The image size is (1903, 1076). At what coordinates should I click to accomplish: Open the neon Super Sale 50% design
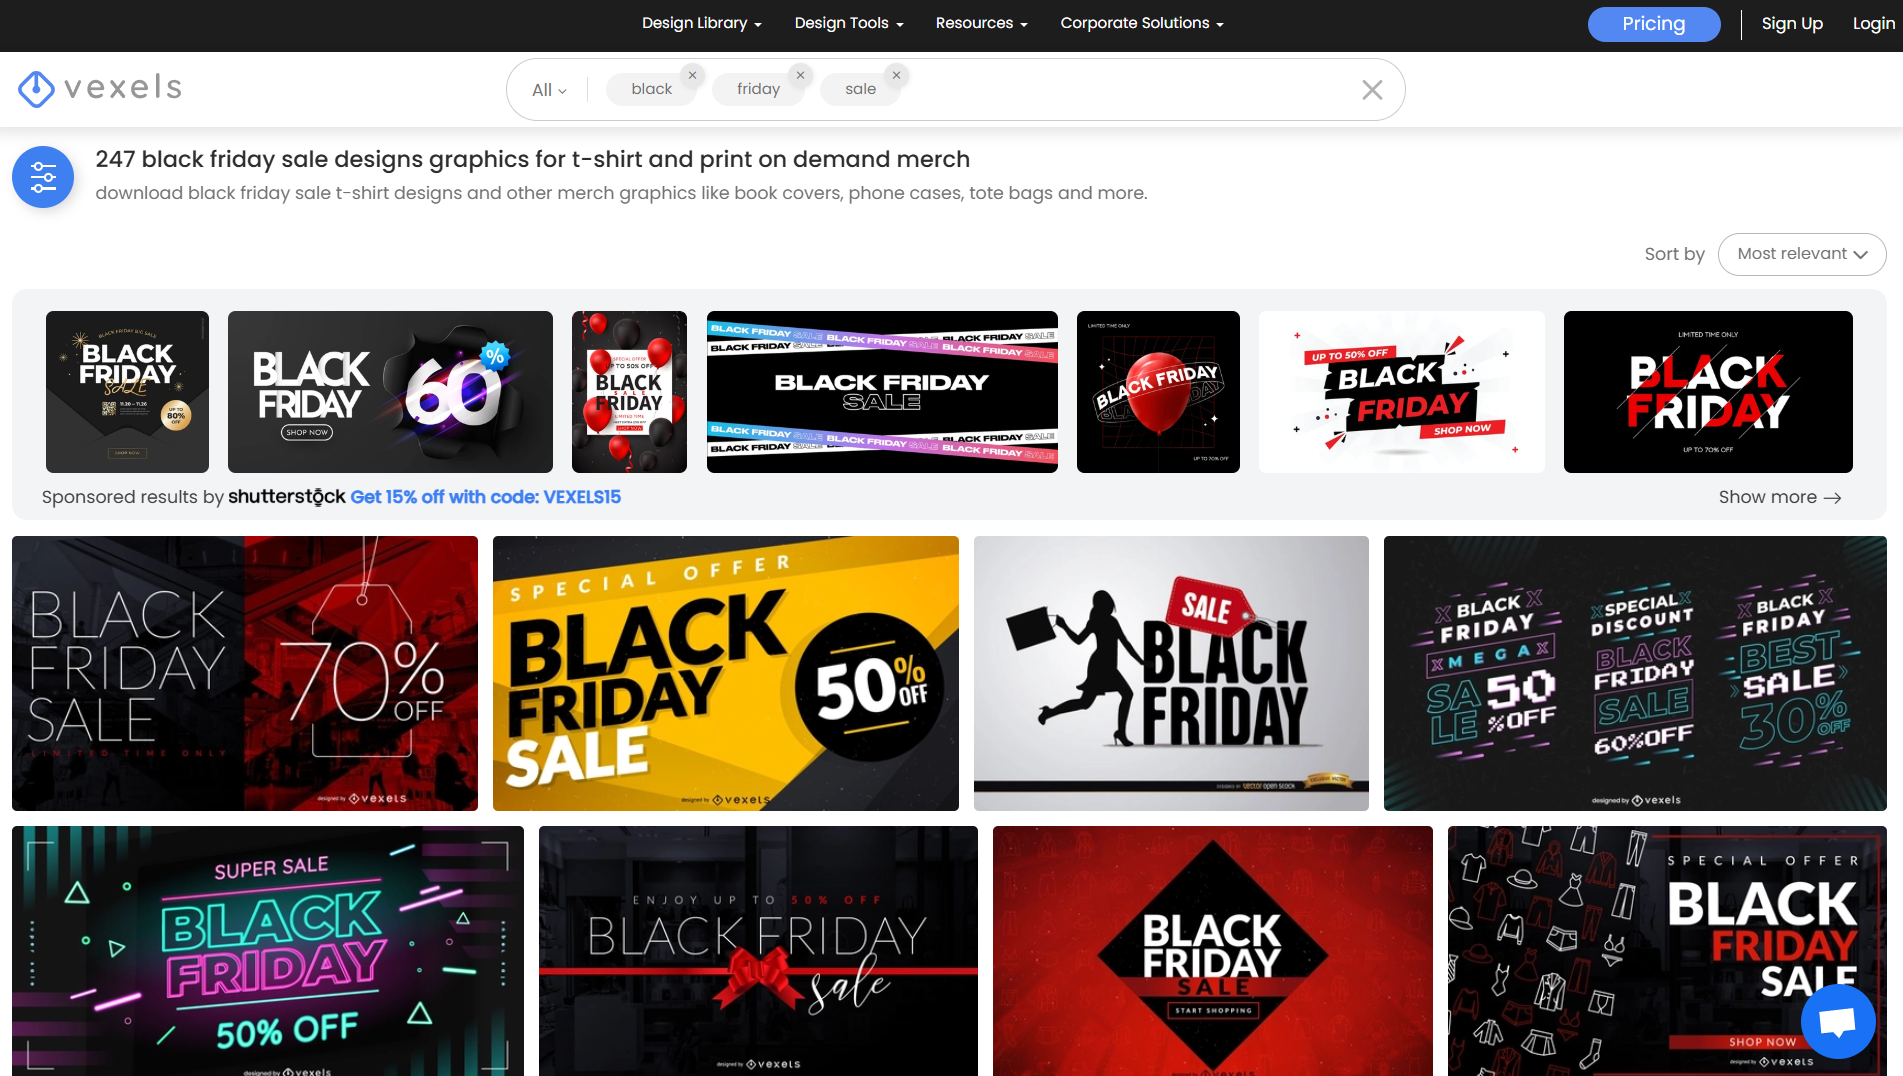(x=268, y=951)
